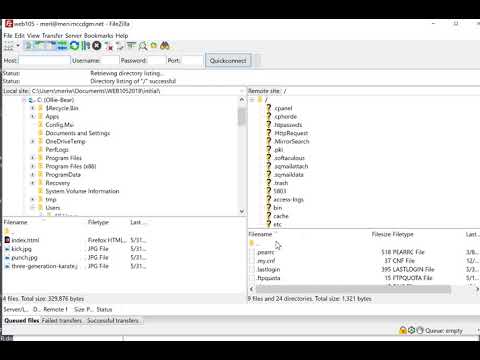Select the remote .lastlogin file
This screenshot has height=360, width=480.
[x=268, y=269]
